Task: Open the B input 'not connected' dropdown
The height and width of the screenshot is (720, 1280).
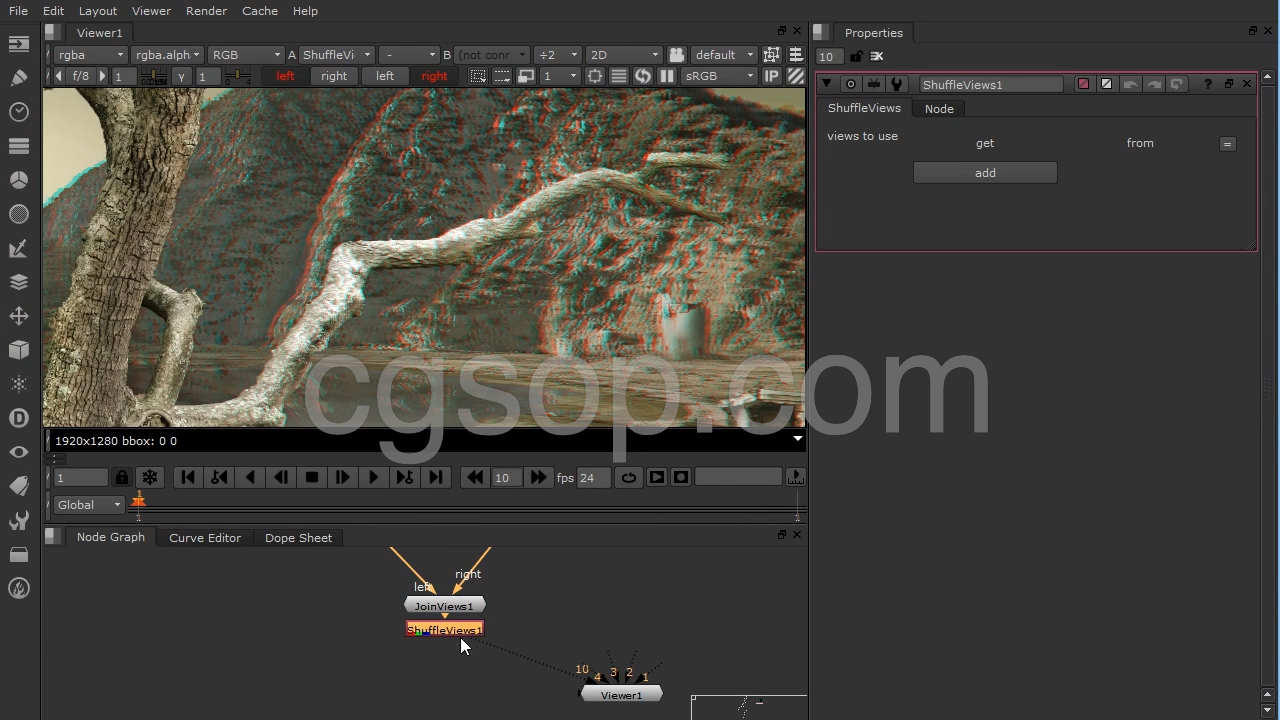Action: 491,55
